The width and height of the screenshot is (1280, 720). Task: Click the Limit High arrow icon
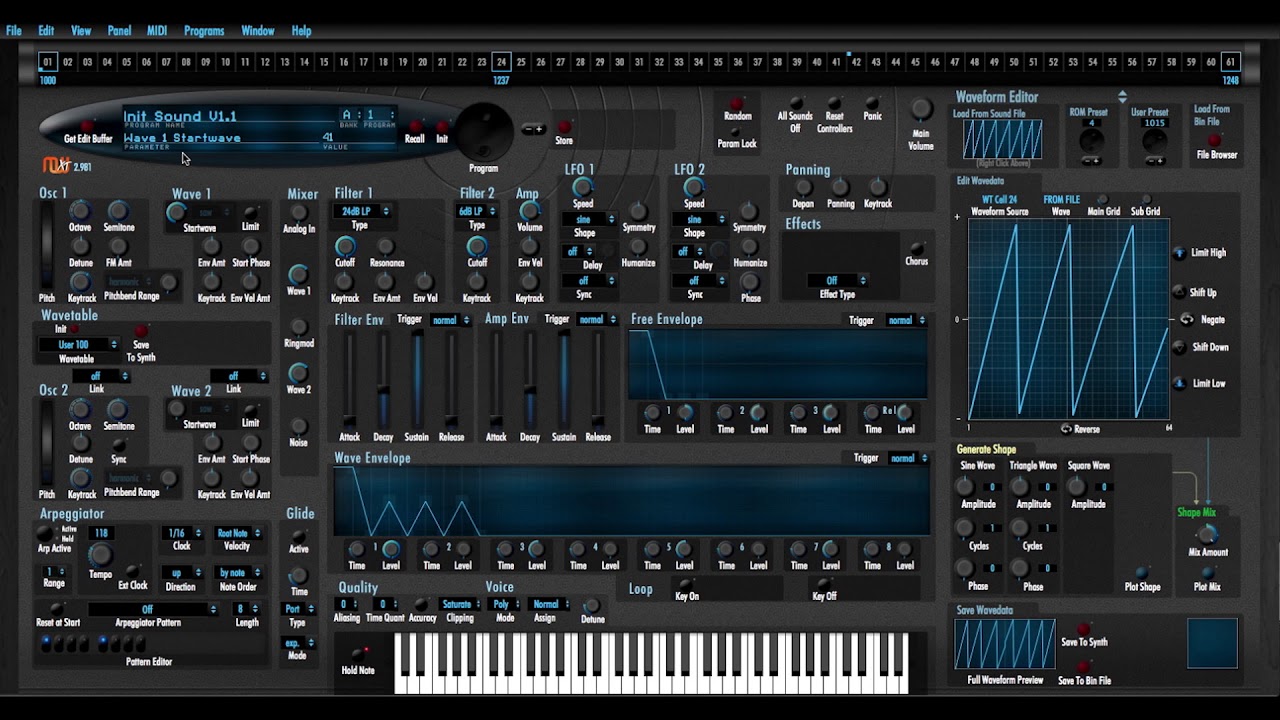pos(1179,253)
